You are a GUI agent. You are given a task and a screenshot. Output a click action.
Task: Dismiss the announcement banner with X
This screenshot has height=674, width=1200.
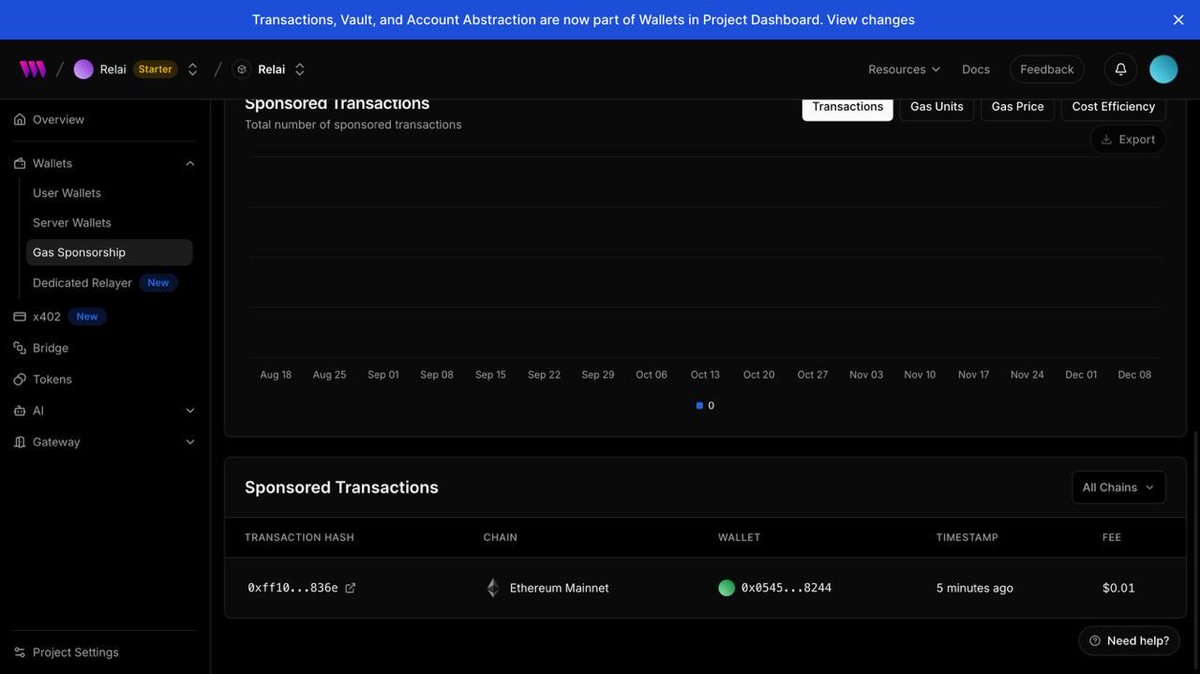(1179, 20)
